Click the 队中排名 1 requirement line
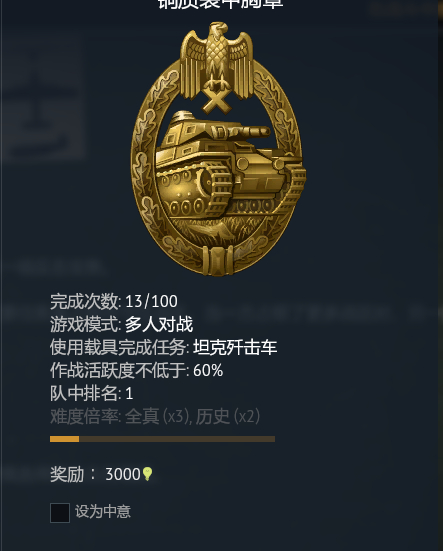 click(x=91, y=394)
